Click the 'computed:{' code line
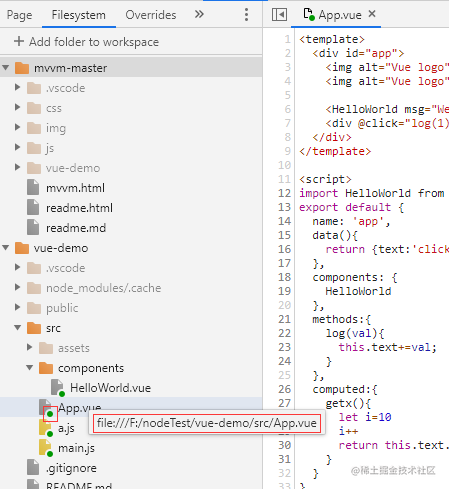 [x=345, y=389]
